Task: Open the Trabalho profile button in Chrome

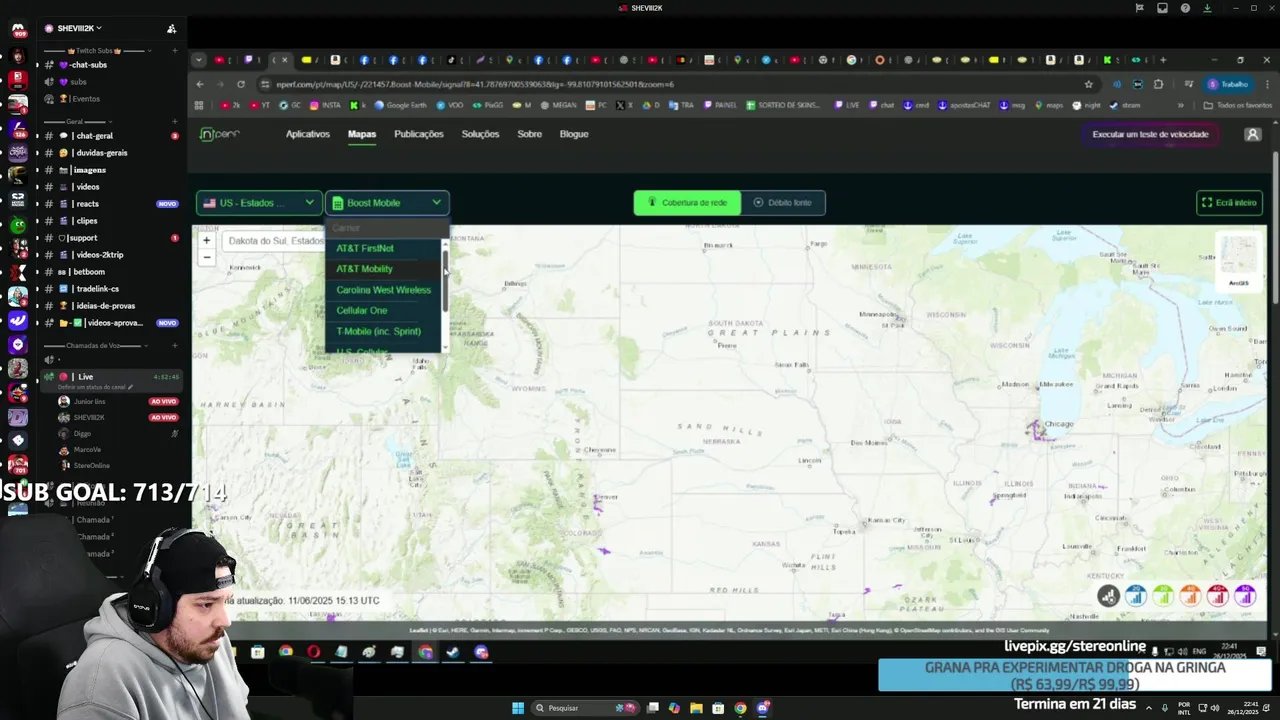Action: pos(1229,84)
